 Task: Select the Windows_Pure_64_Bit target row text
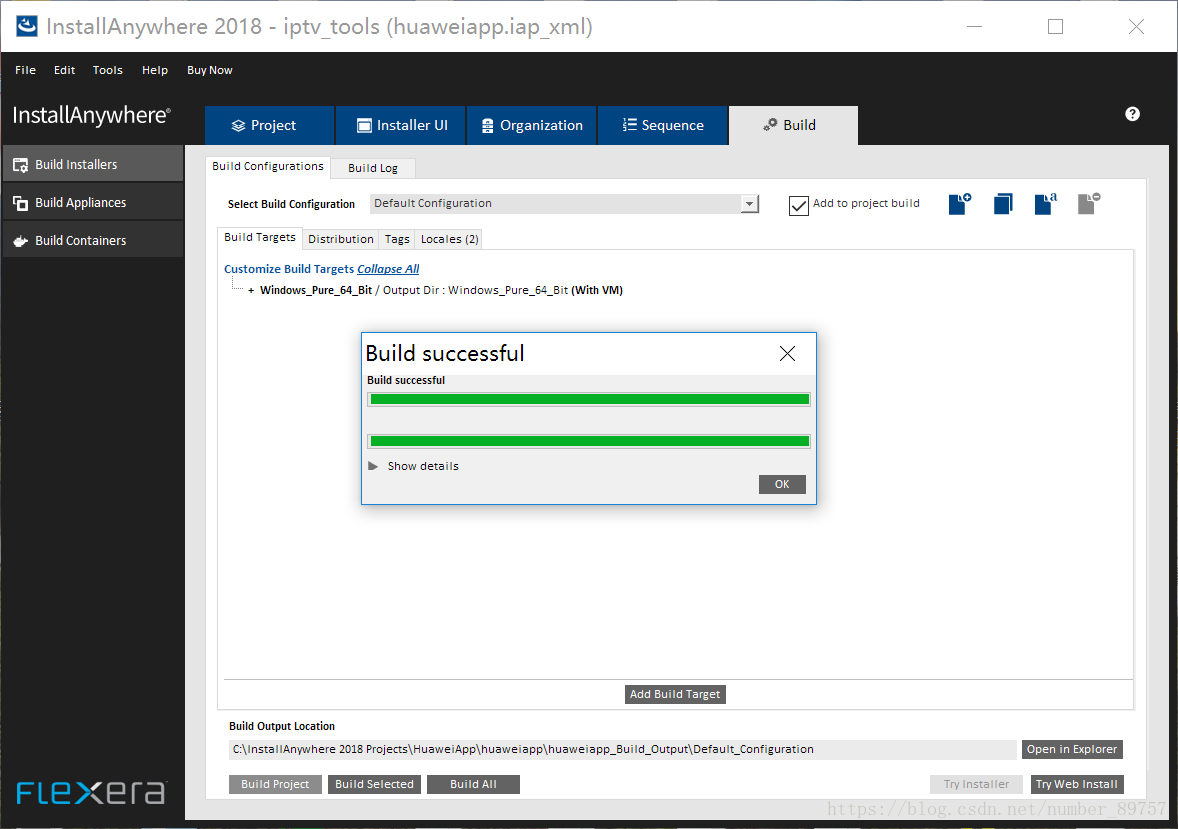pos(441,290)
